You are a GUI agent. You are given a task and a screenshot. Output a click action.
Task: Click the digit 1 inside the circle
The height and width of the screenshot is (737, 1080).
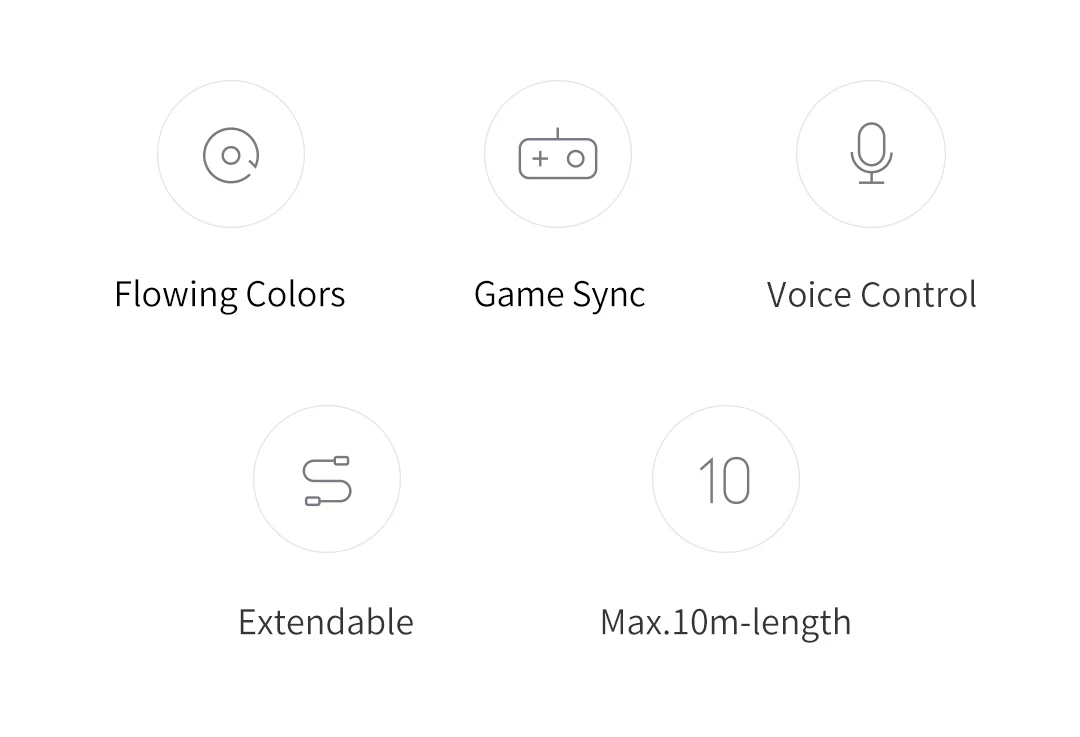pyautogui.click(x=707, y=480)
